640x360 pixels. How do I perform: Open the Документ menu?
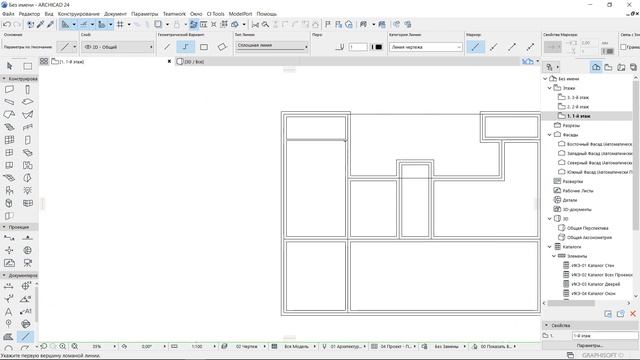115,14
